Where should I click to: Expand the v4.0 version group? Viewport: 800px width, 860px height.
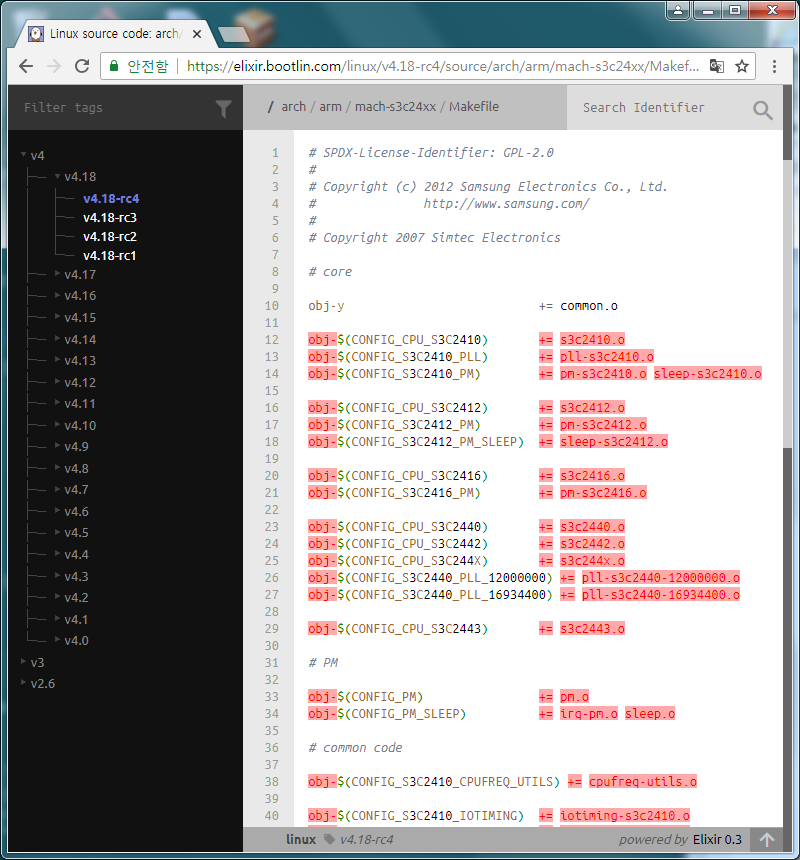point(57,640)
